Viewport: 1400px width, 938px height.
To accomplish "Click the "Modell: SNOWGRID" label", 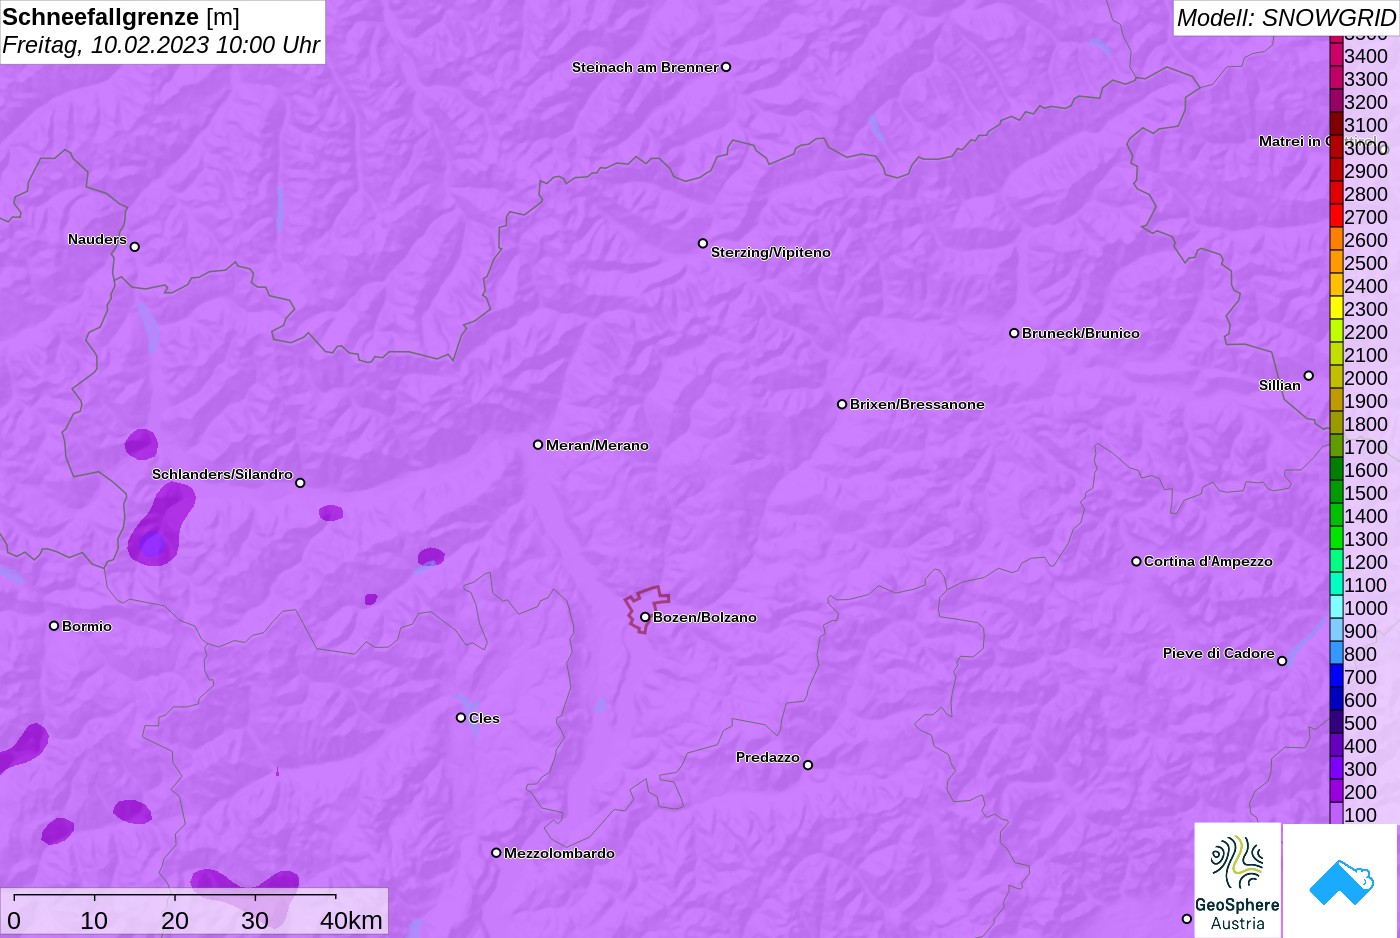I will [x=1286, y=18].
